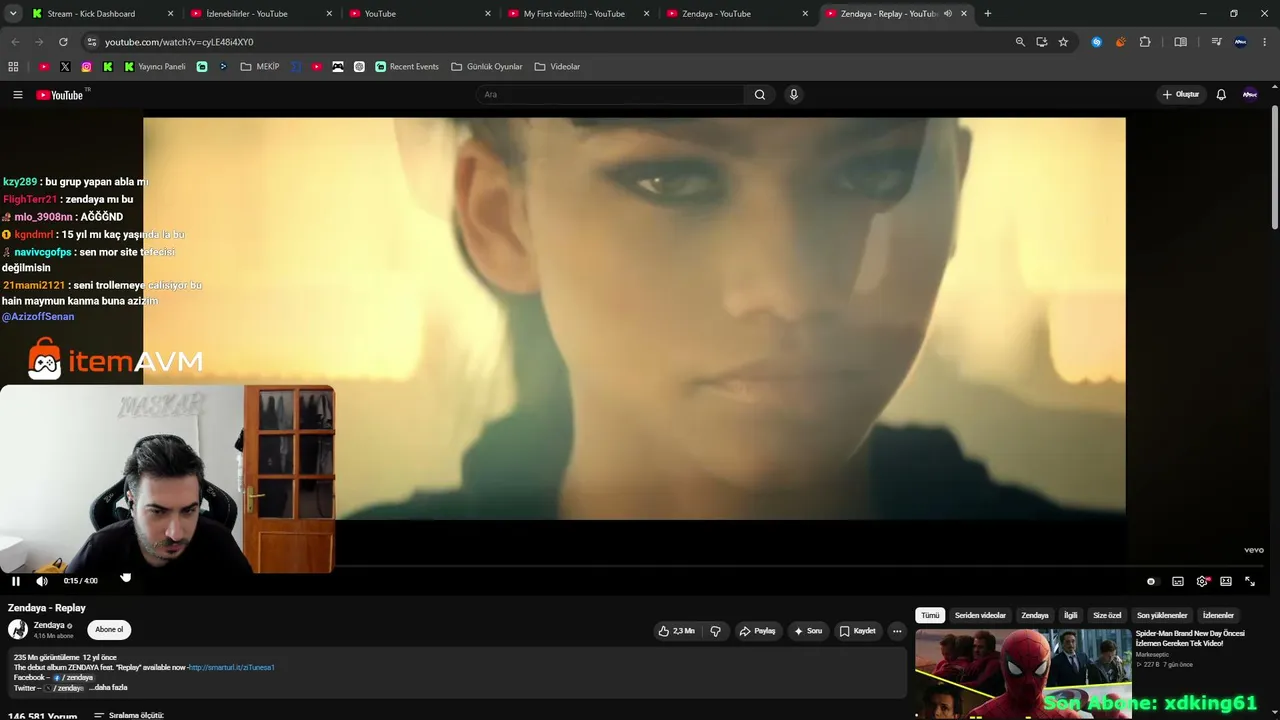Open the Sıralama ölçütü sort dropdown

pyautogui.click(x=129, y=716)
